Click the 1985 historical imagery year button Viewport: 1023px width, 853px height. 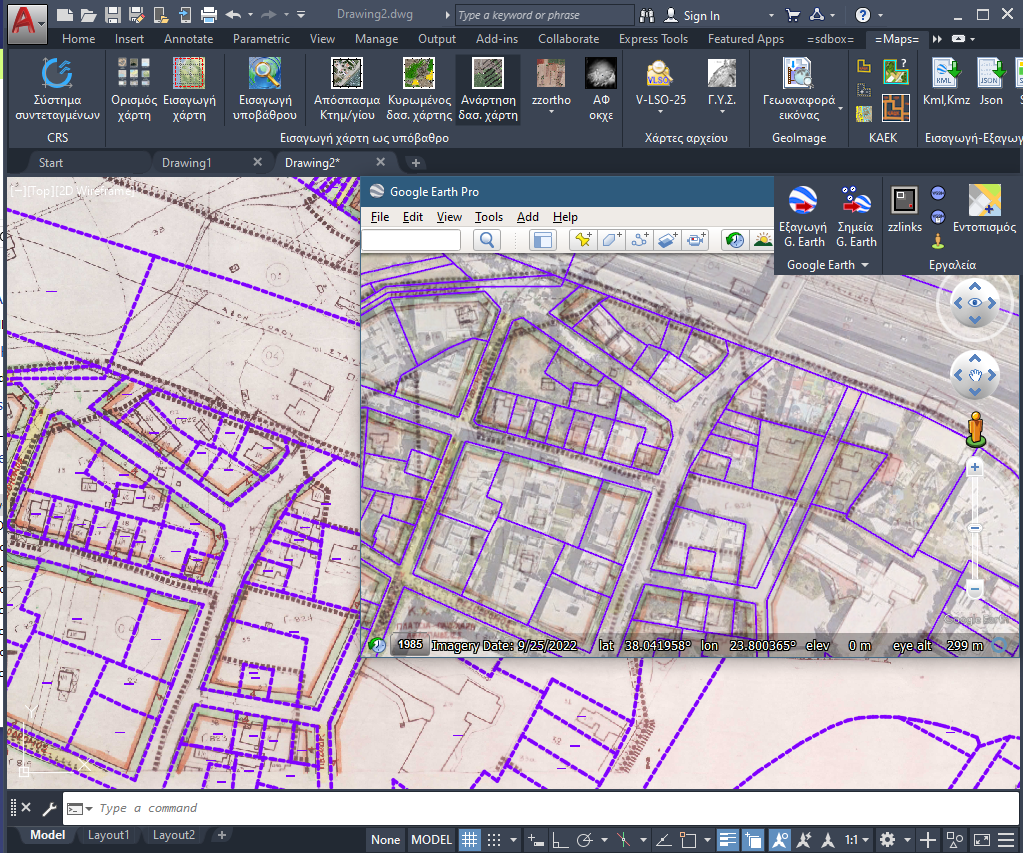click(410, 645)
